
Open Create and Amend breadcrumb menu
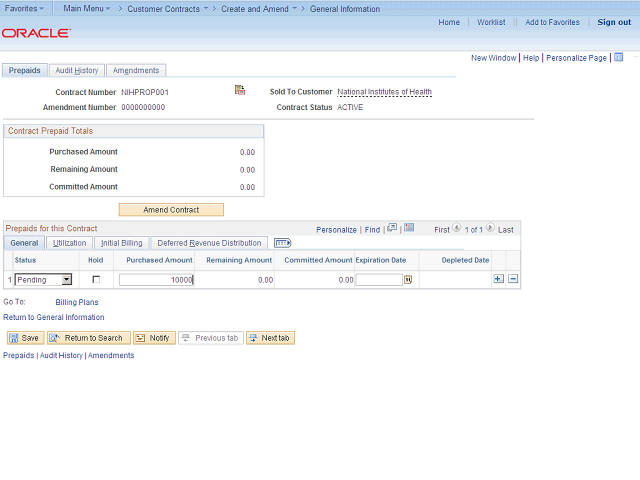click(x=259, y=9)
